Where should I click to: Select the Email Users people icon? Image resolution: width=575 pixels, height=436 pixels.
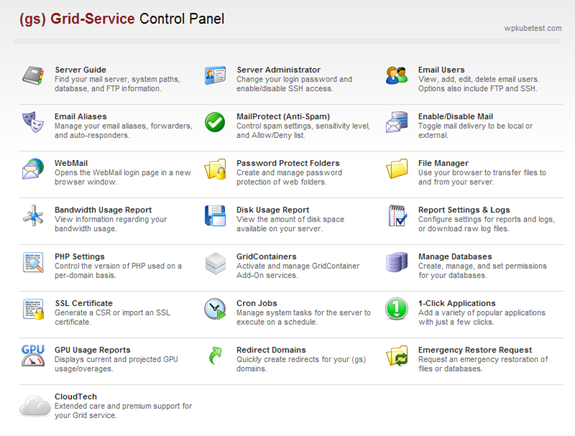[396, 76]
